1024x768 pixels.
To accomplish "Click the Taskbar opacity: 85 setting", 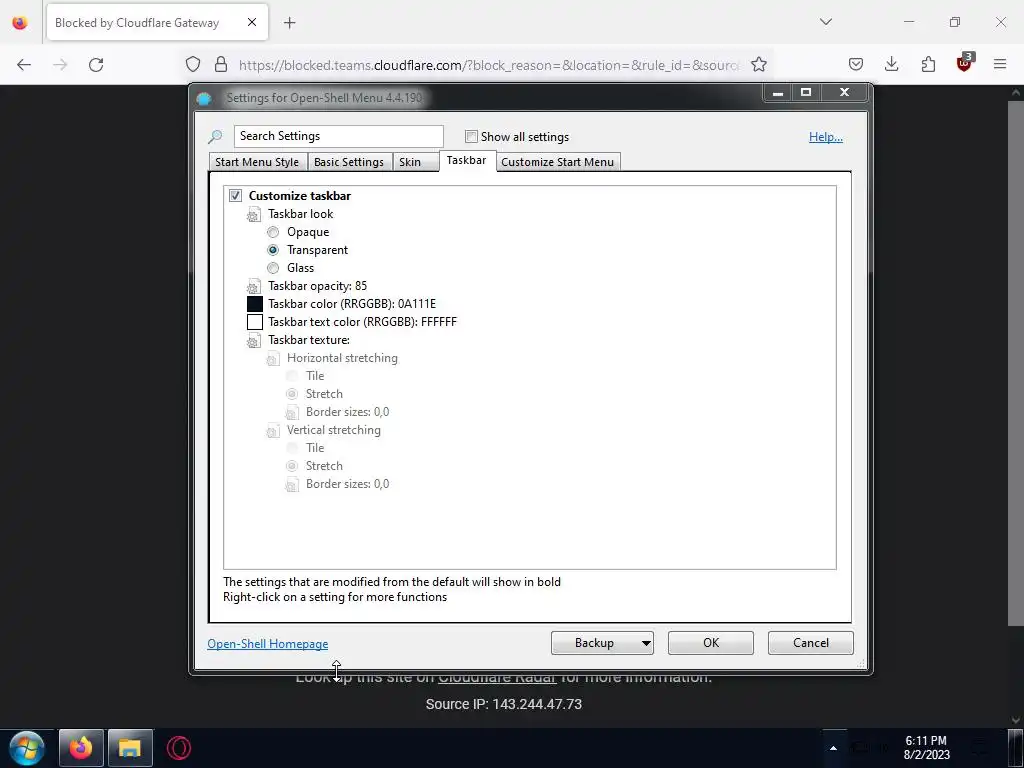I will pyautogui.click(x=317, y=286).
